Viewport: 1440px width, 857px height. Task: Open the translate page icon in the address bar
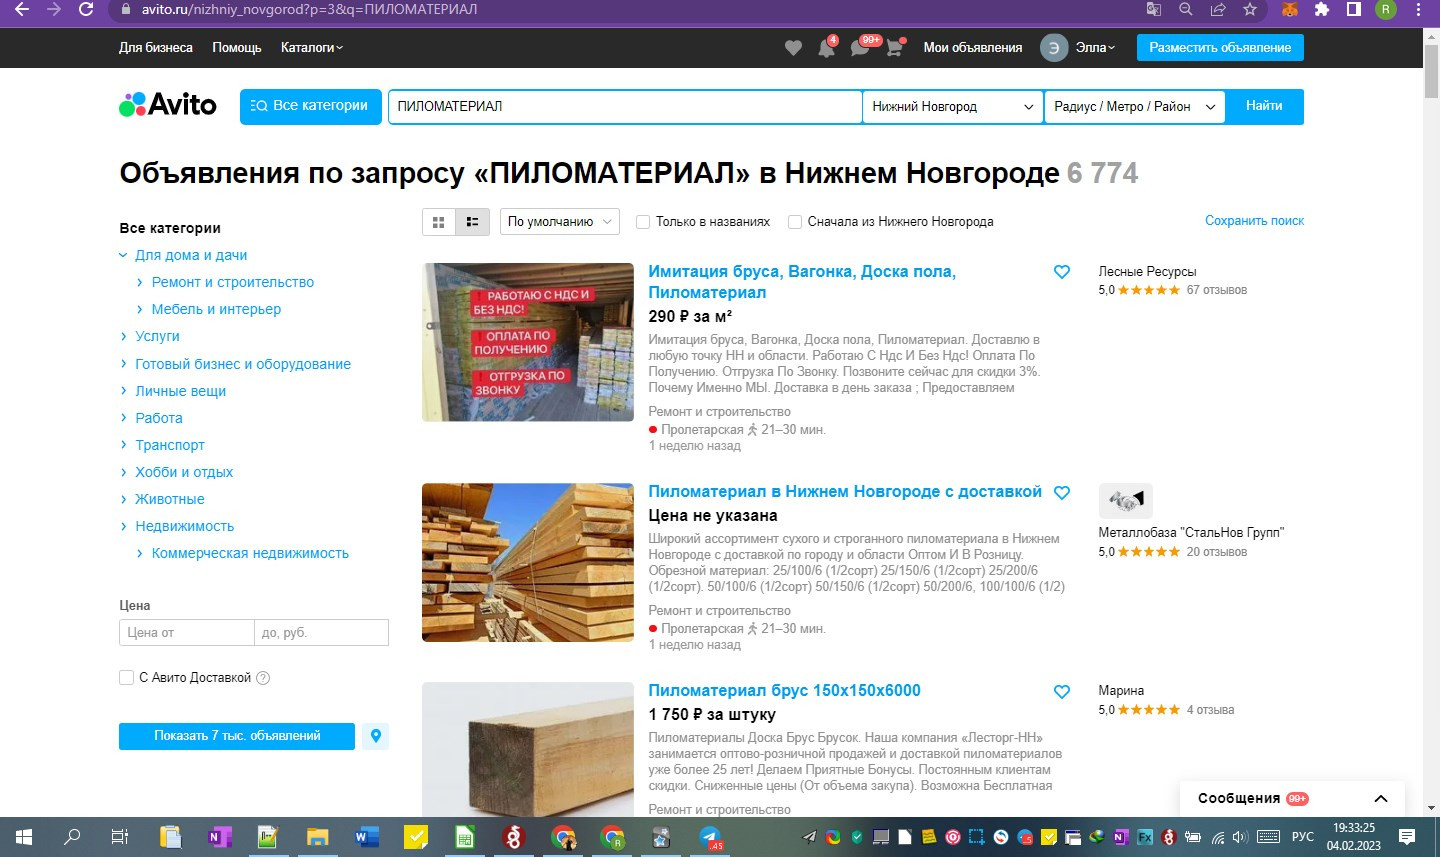[1154, 10]
